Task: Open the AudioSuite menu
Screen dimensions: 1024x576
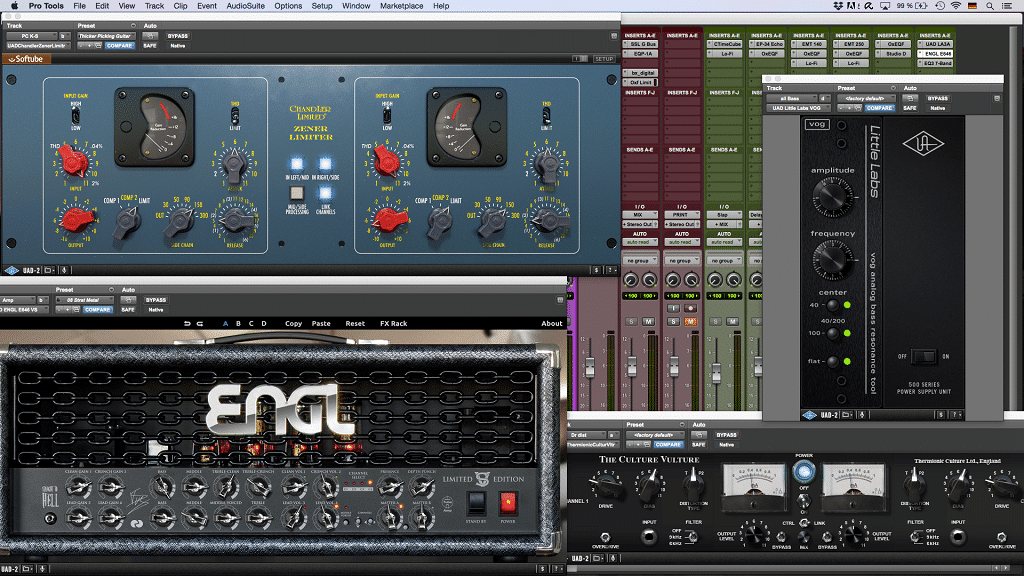Action: [x=246, y=6]
